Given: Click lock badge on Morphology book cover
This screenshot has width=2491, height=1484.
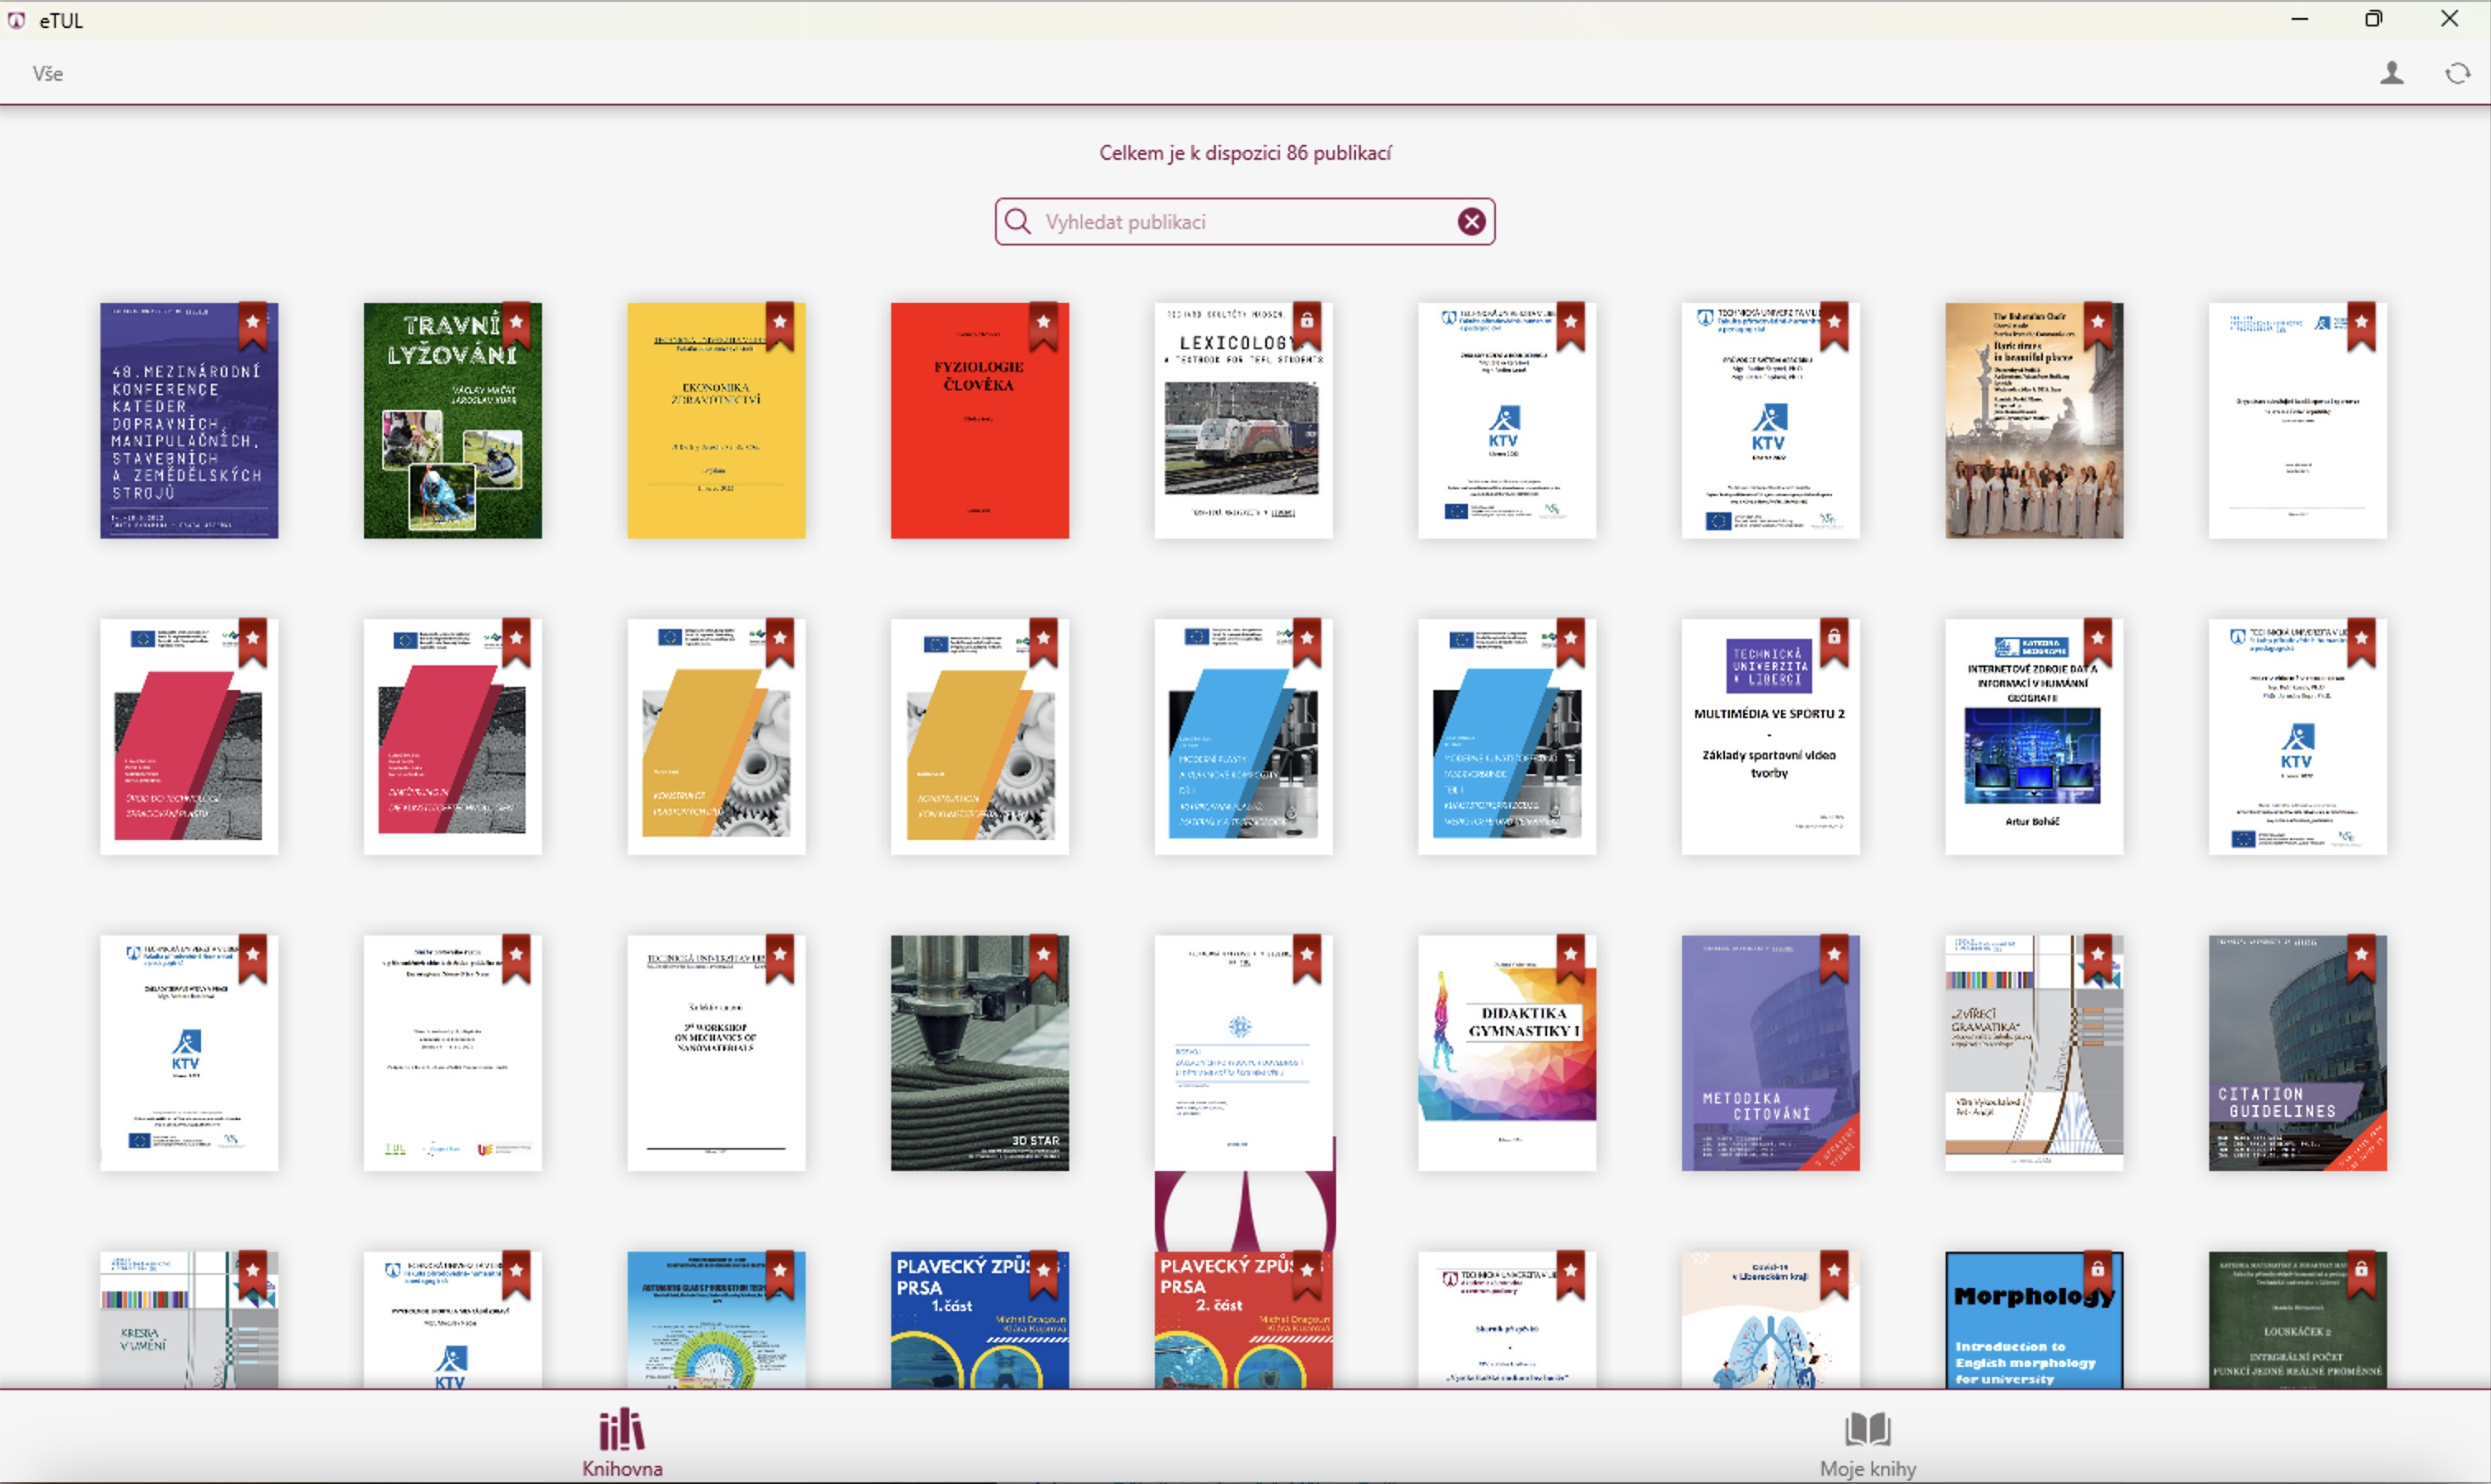Looking at the screenshot, I should (2097, 1271).
